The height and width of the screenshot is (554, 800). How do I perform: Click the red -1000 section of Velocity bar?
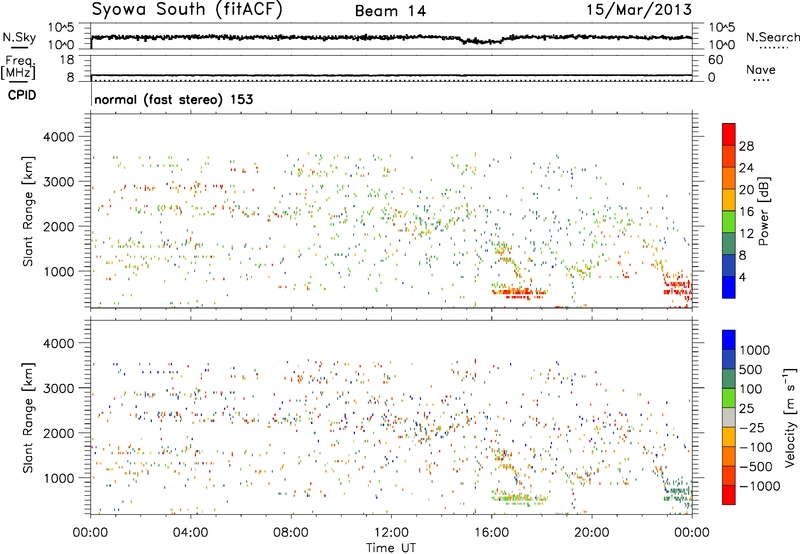(x=729, y=494)
